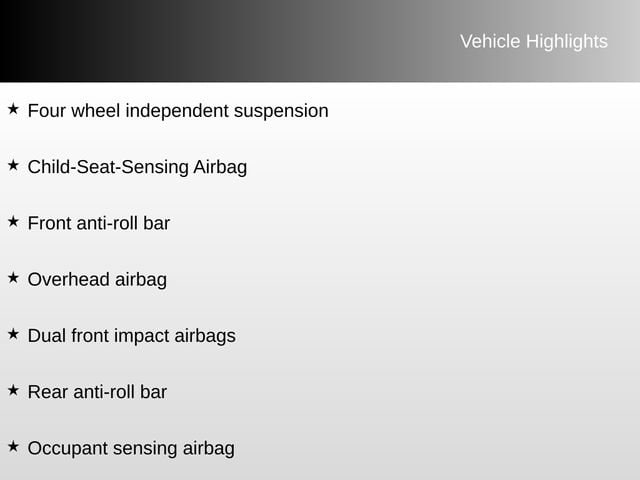640x480 pixels.
Task: Click the 'Occupant sensing airbag' text line
Action: tap(131, 448)
